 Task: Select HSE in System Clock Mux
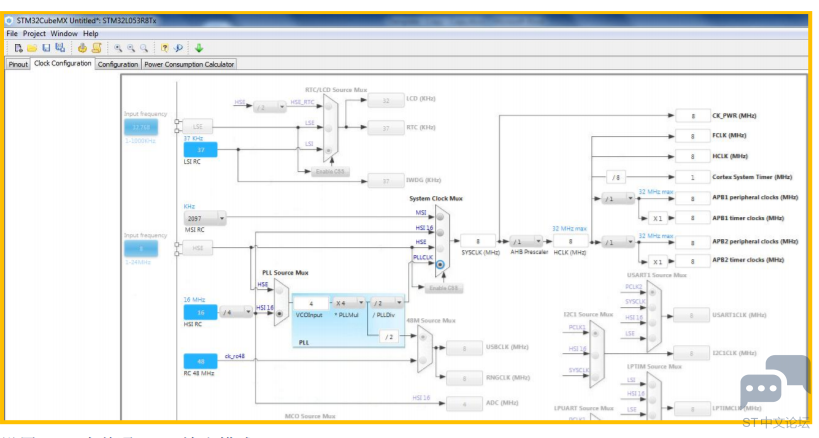440,248
